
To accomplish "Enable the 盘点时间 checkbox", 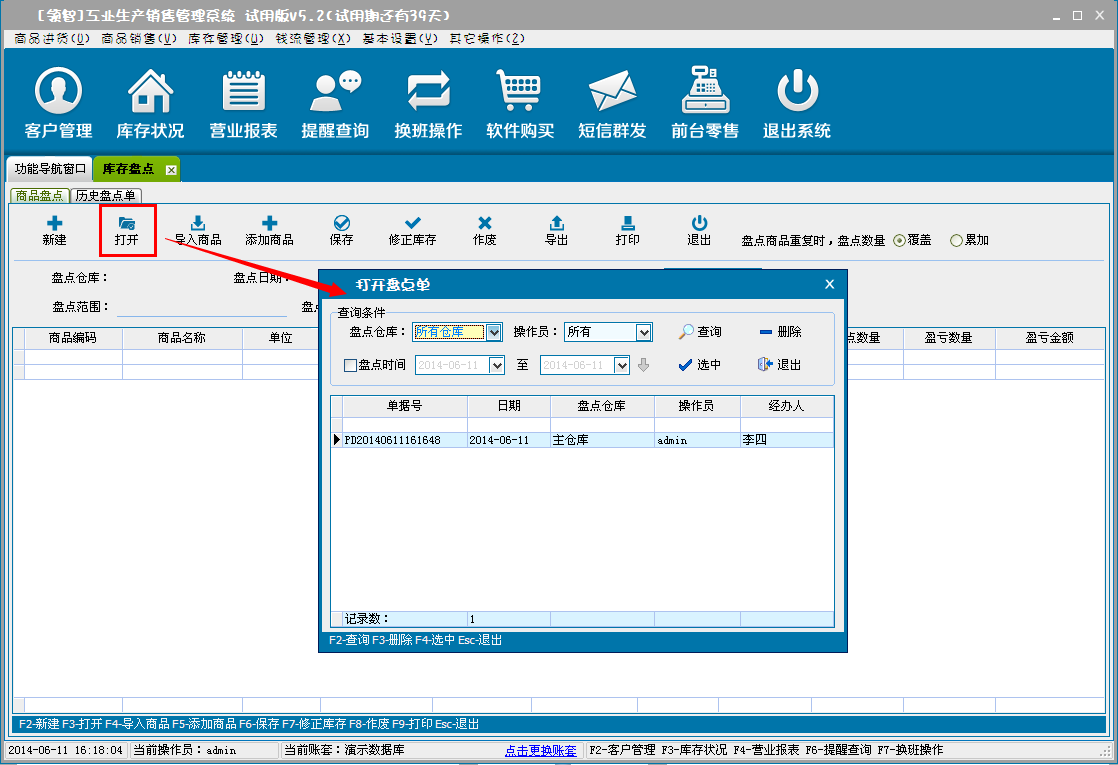I will [350, 365].
